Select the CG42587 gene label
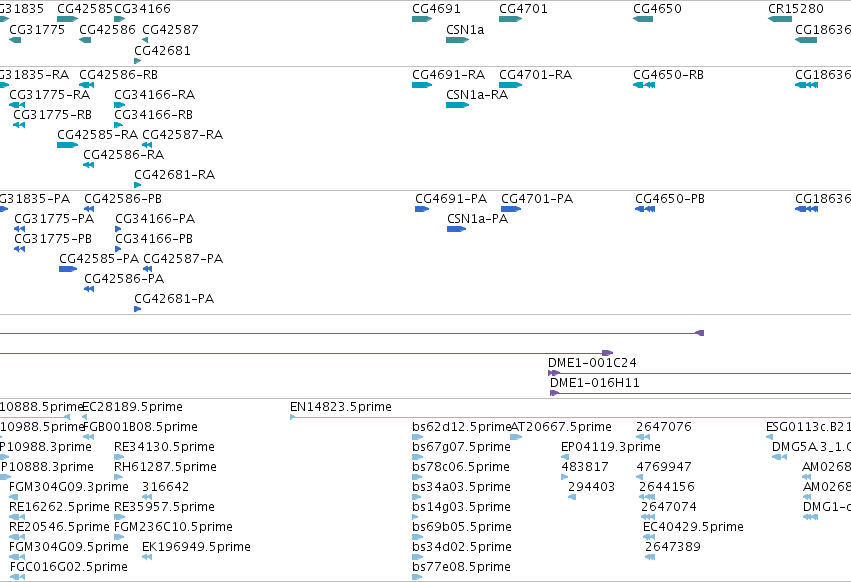The image size is (851, 582). 170,29
